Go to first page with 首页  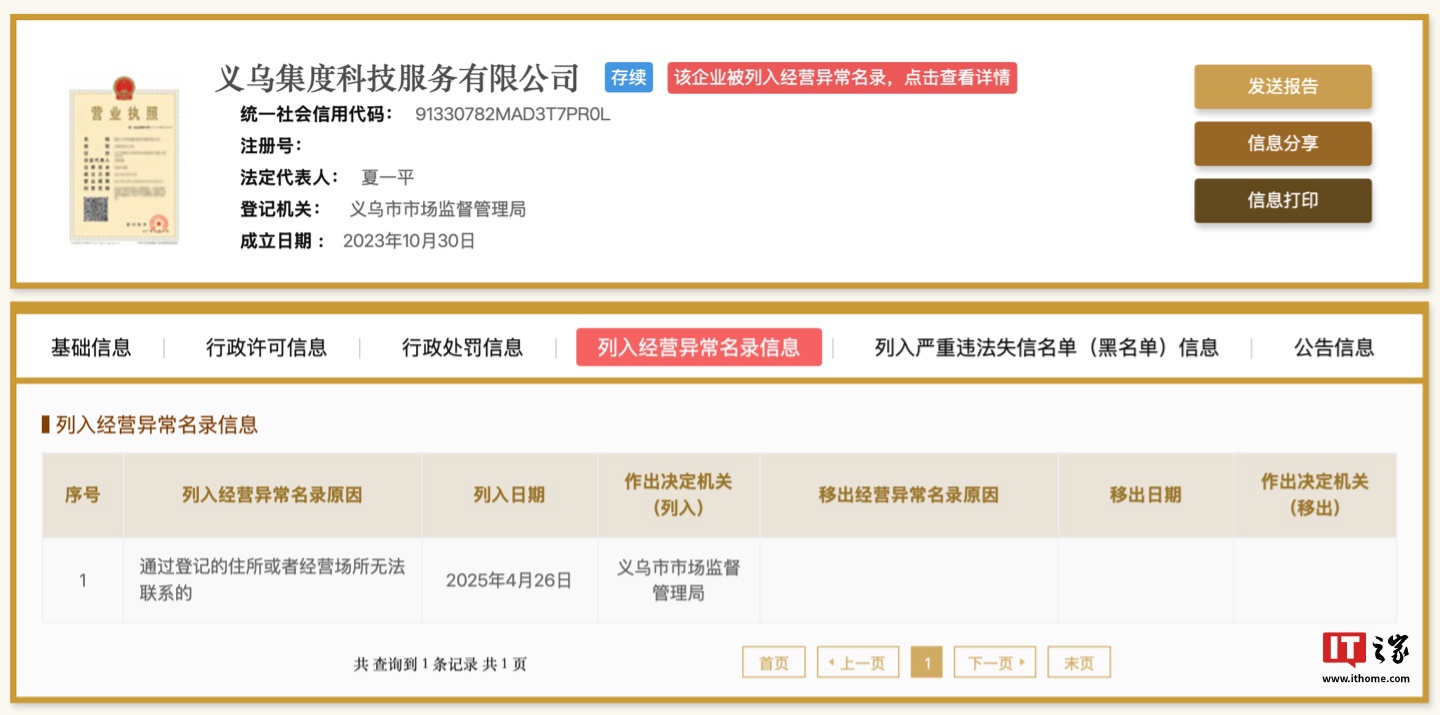click(x=773, y=663)
